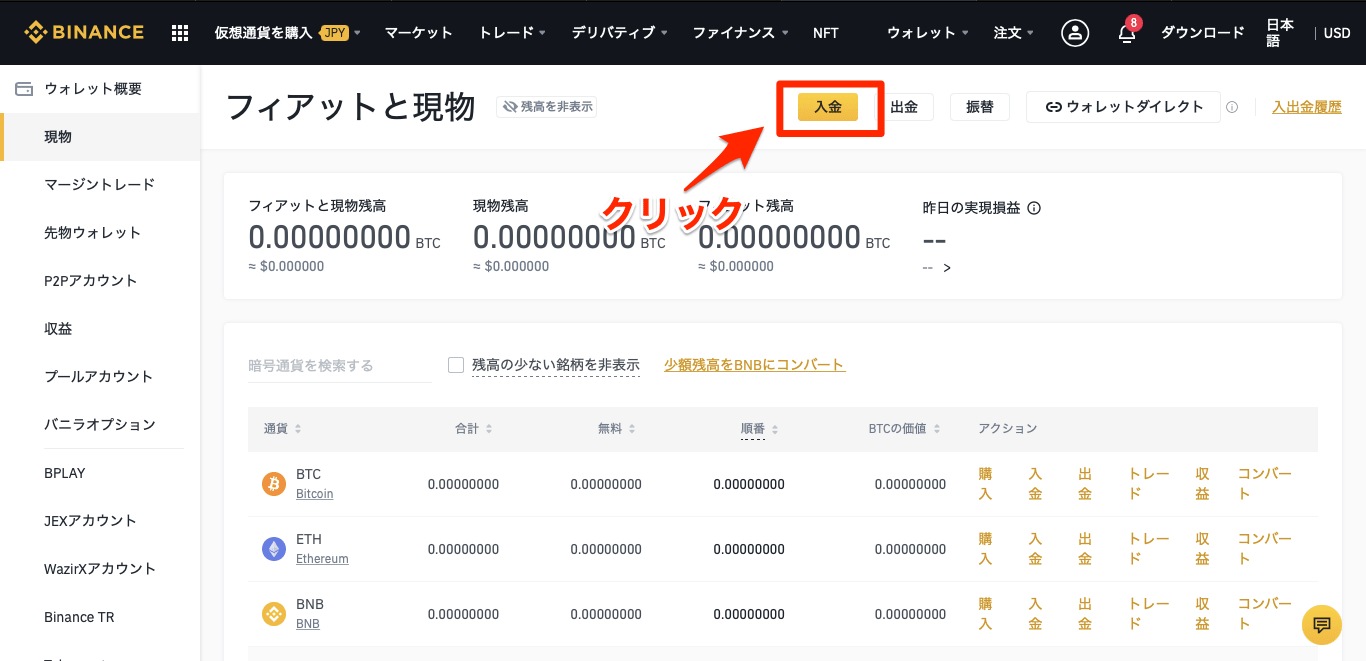Click the Binance logo
1366x661 pixels.
(x=84, y=33)
